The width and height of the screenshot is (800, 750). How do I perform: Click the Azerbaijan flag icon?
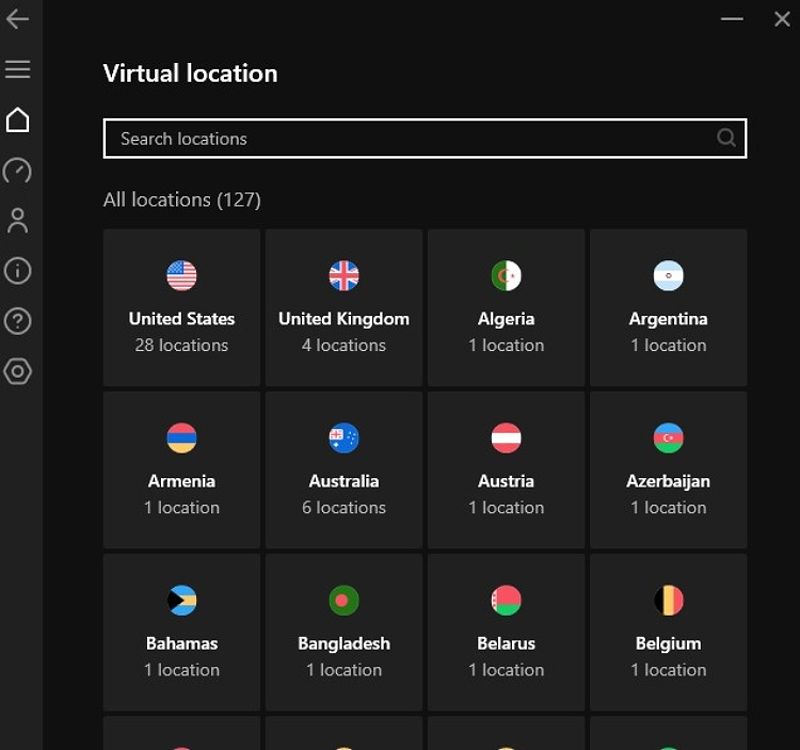[668, 438]
